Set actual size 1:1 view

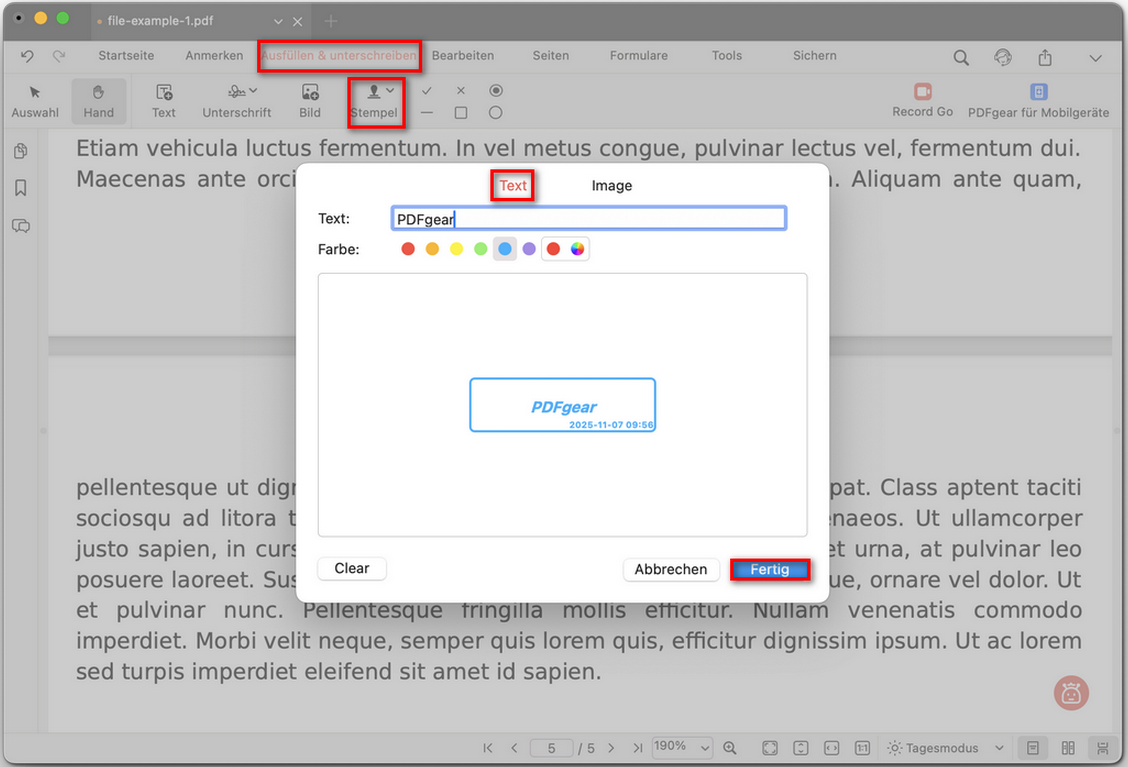tap(863, 748)
